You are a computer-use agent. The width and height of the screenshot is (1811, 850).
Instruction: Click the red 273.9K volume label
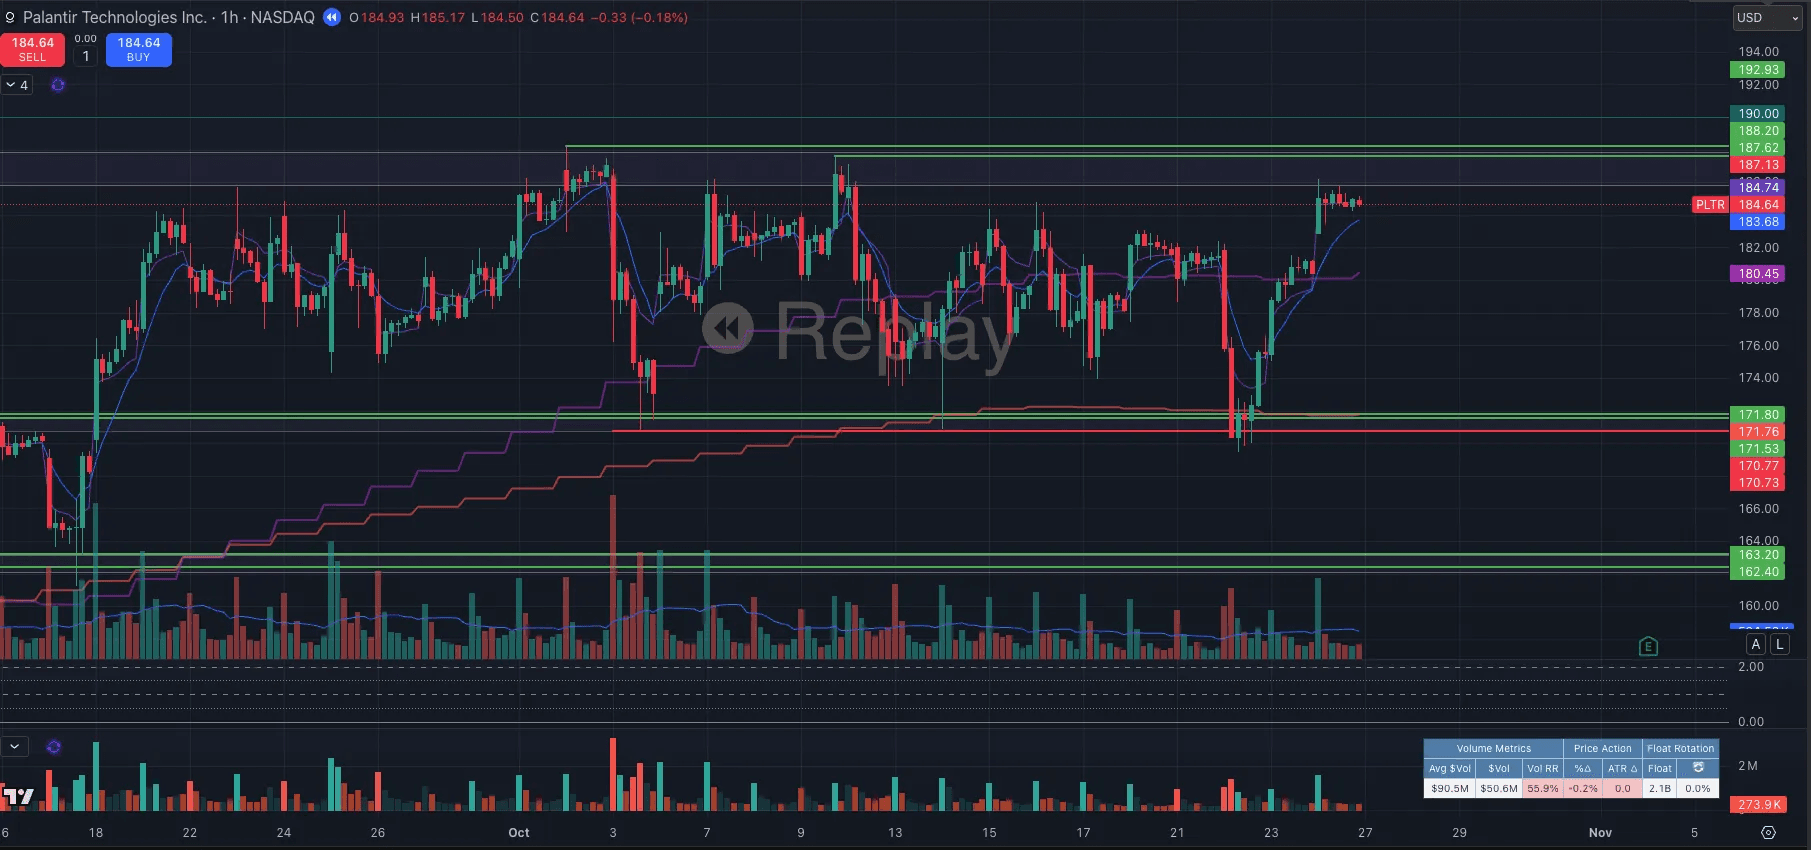(1758, 805)
